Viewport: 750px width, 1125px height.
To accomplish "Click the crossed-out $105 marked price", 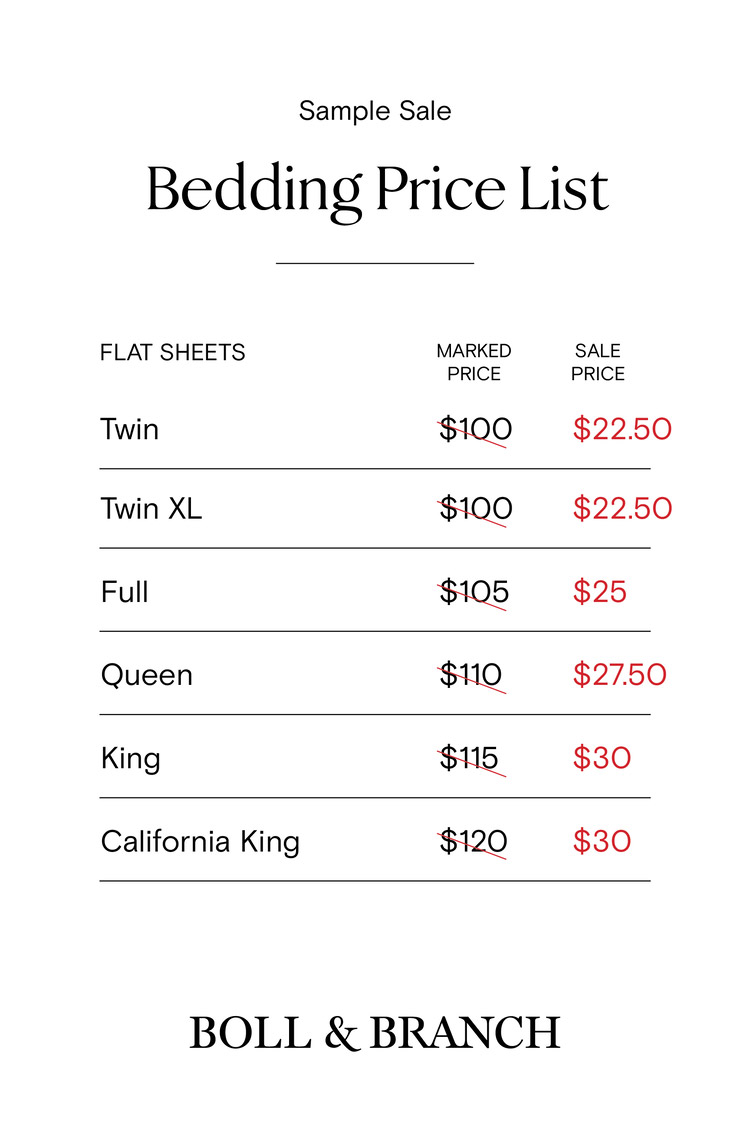I will pyautogui.click(x=474, y=592).
